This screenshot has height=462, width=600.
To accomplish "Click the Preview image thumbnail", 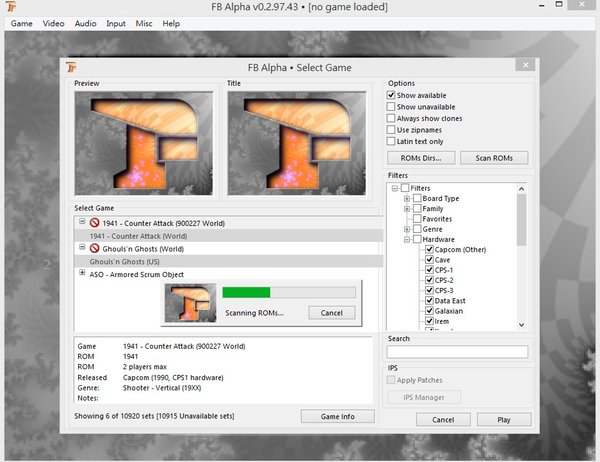I will pyautogui.click(x=144, y=139).
